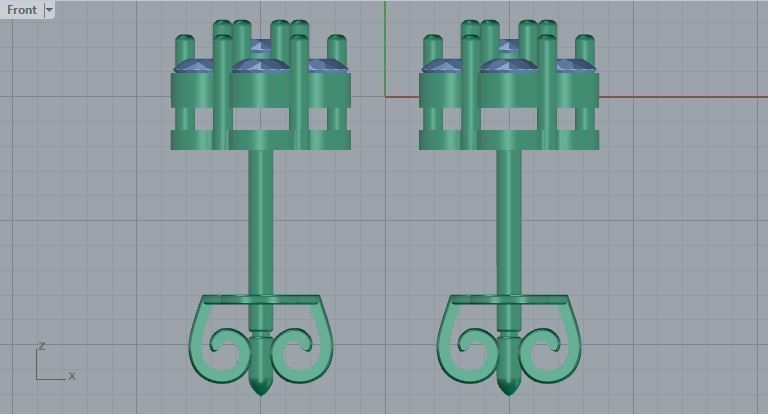This screenshot has height=414, width=768.
Task: Click the Front viewport label
Action: point(22,10)
